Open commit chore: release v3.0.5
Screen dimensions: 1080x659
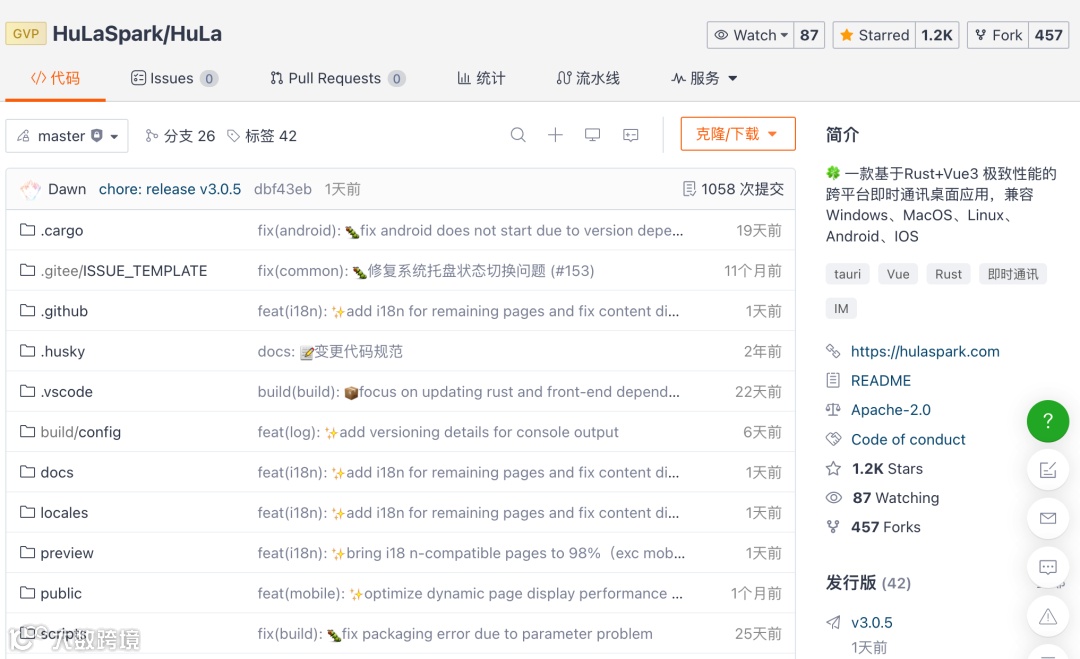point(169,189)
